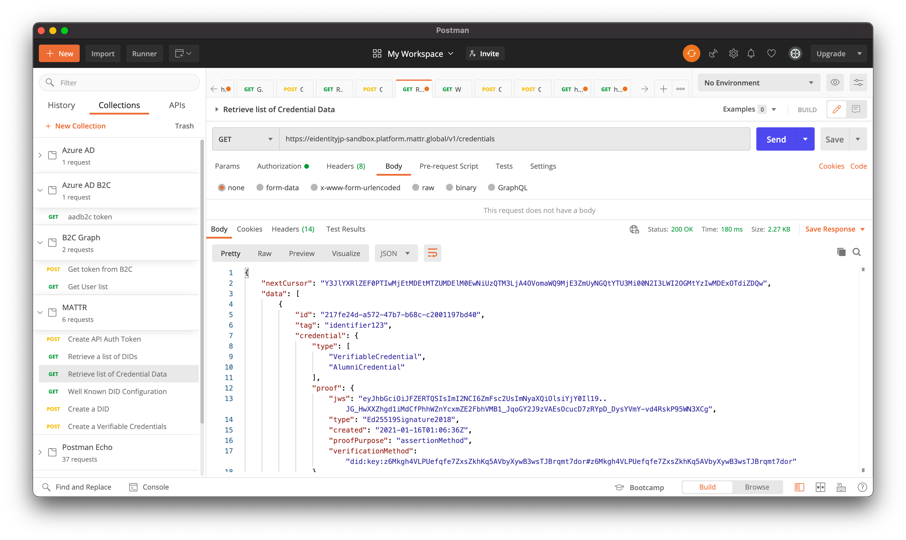
Task: Click the request URL field
Action: point(514,139)
